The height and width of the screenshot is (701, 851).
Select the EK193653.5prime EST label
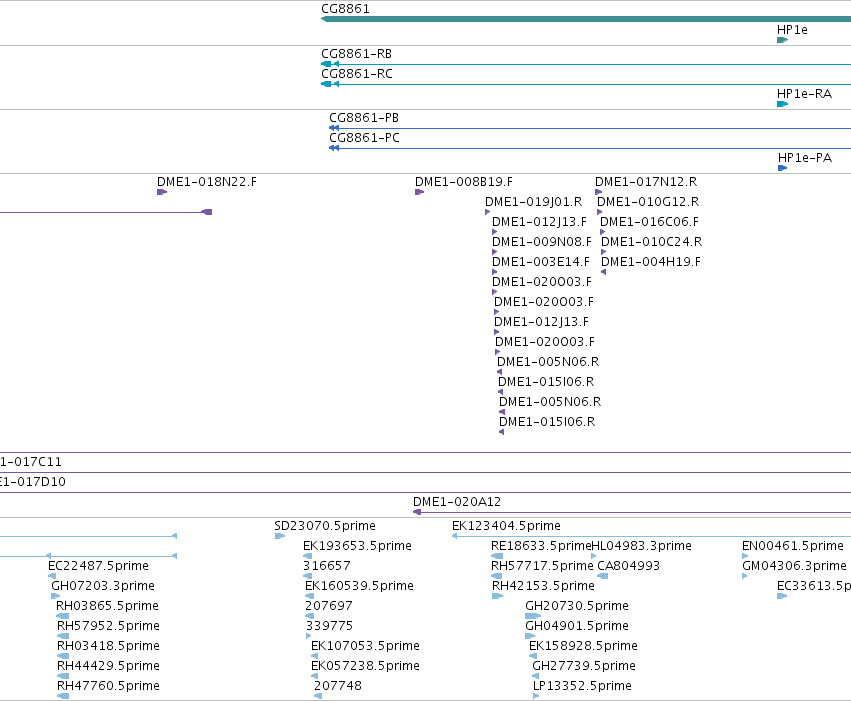[358, 546]
